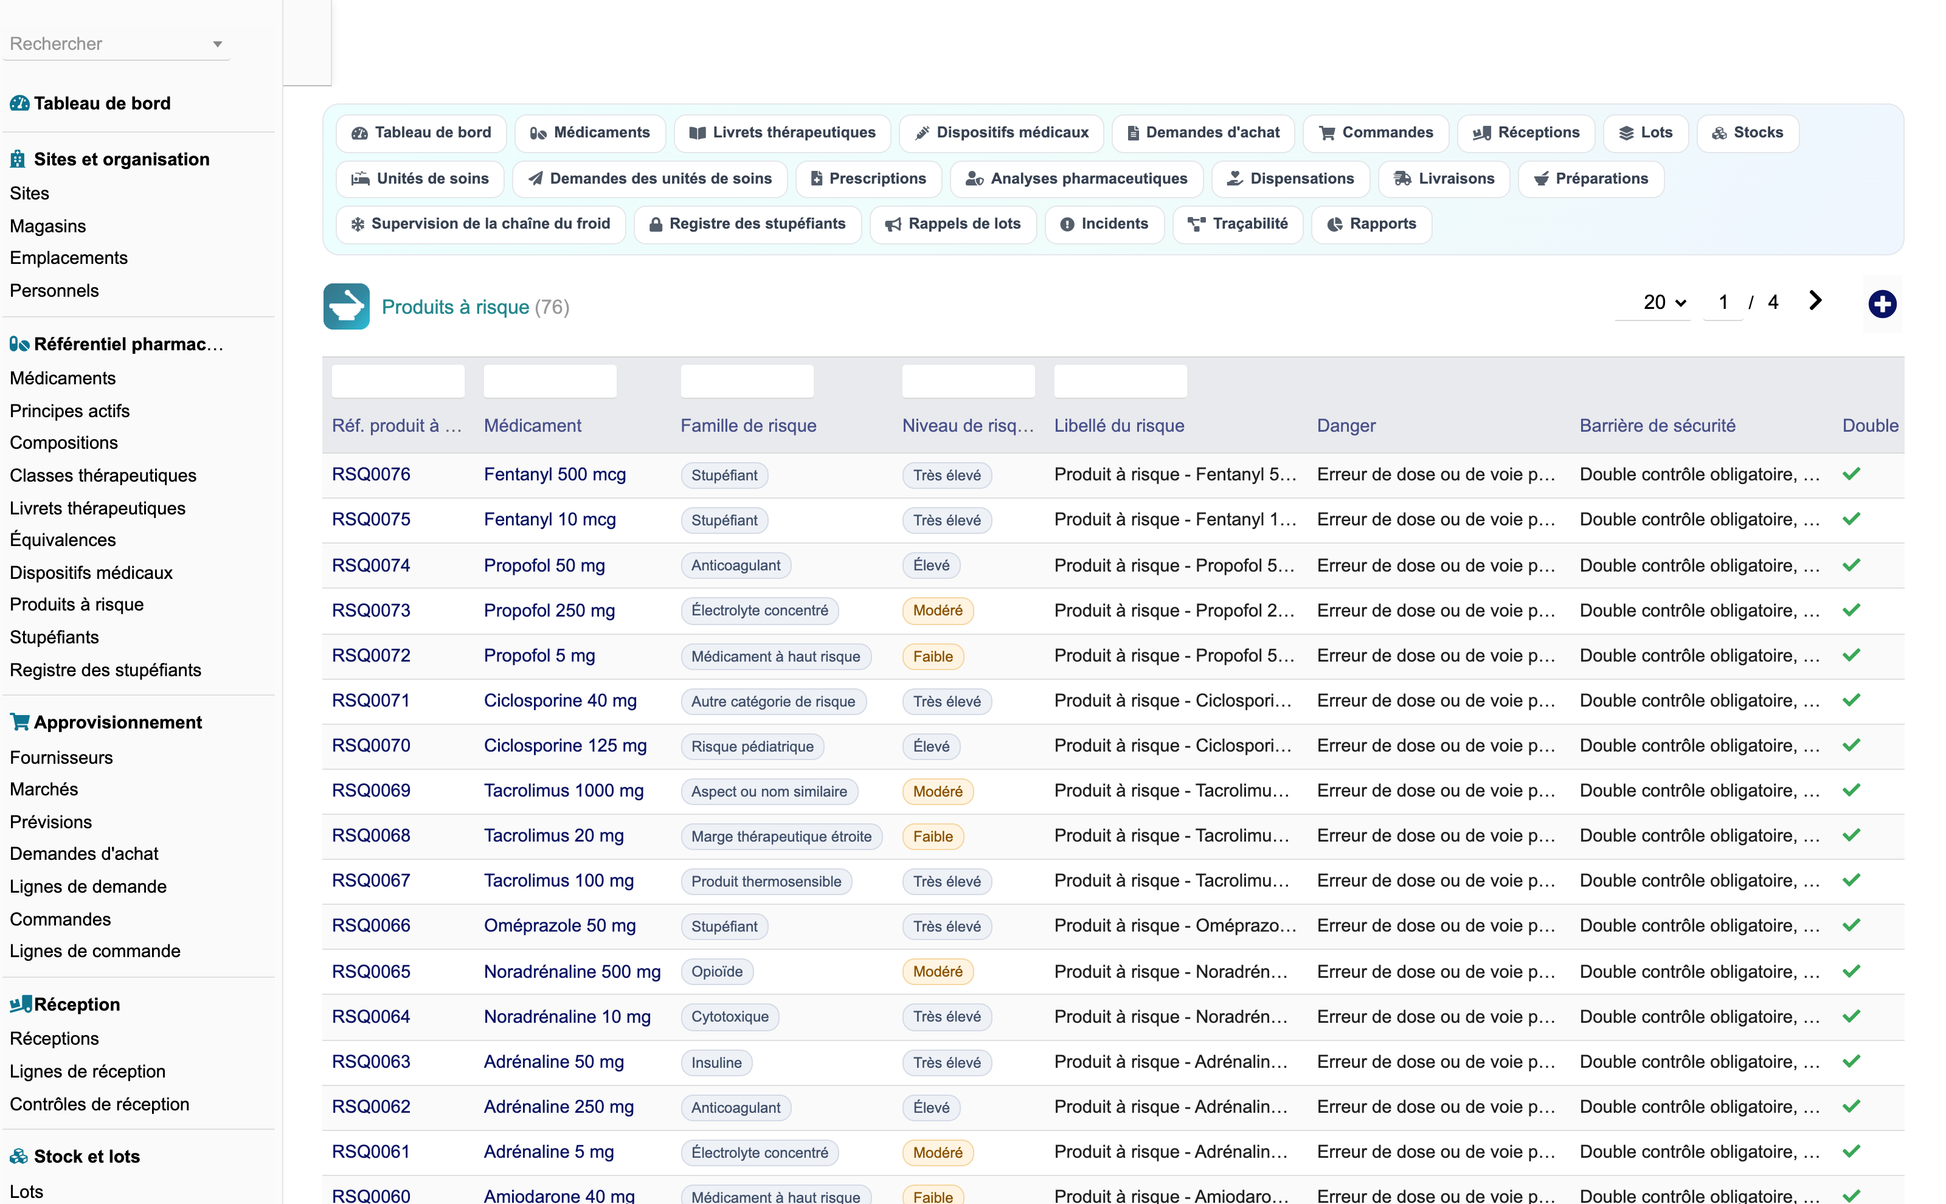
Task: Click the Médicament column filter field
Action: click(550, 381)
